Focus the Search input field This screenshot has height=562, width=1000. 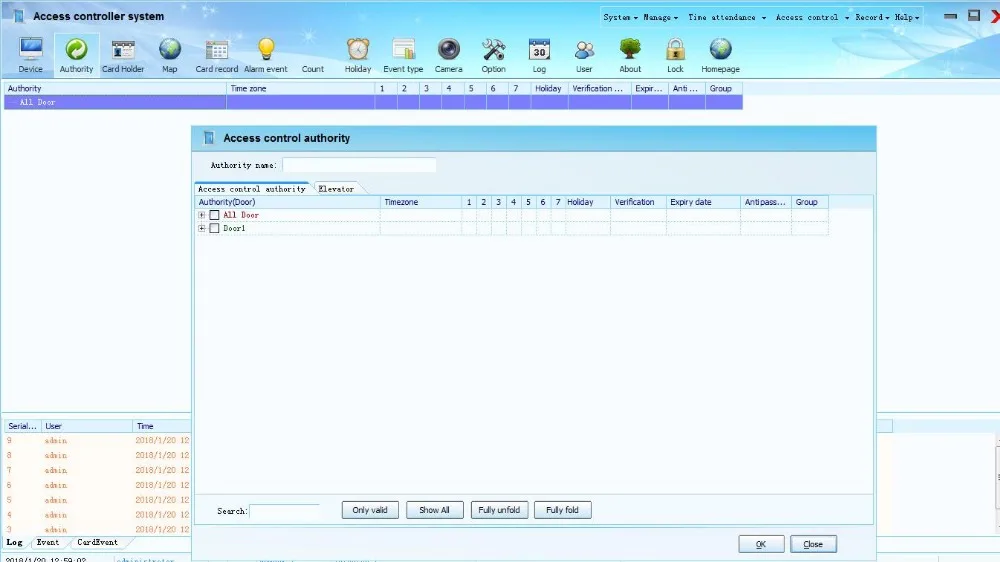284,511
